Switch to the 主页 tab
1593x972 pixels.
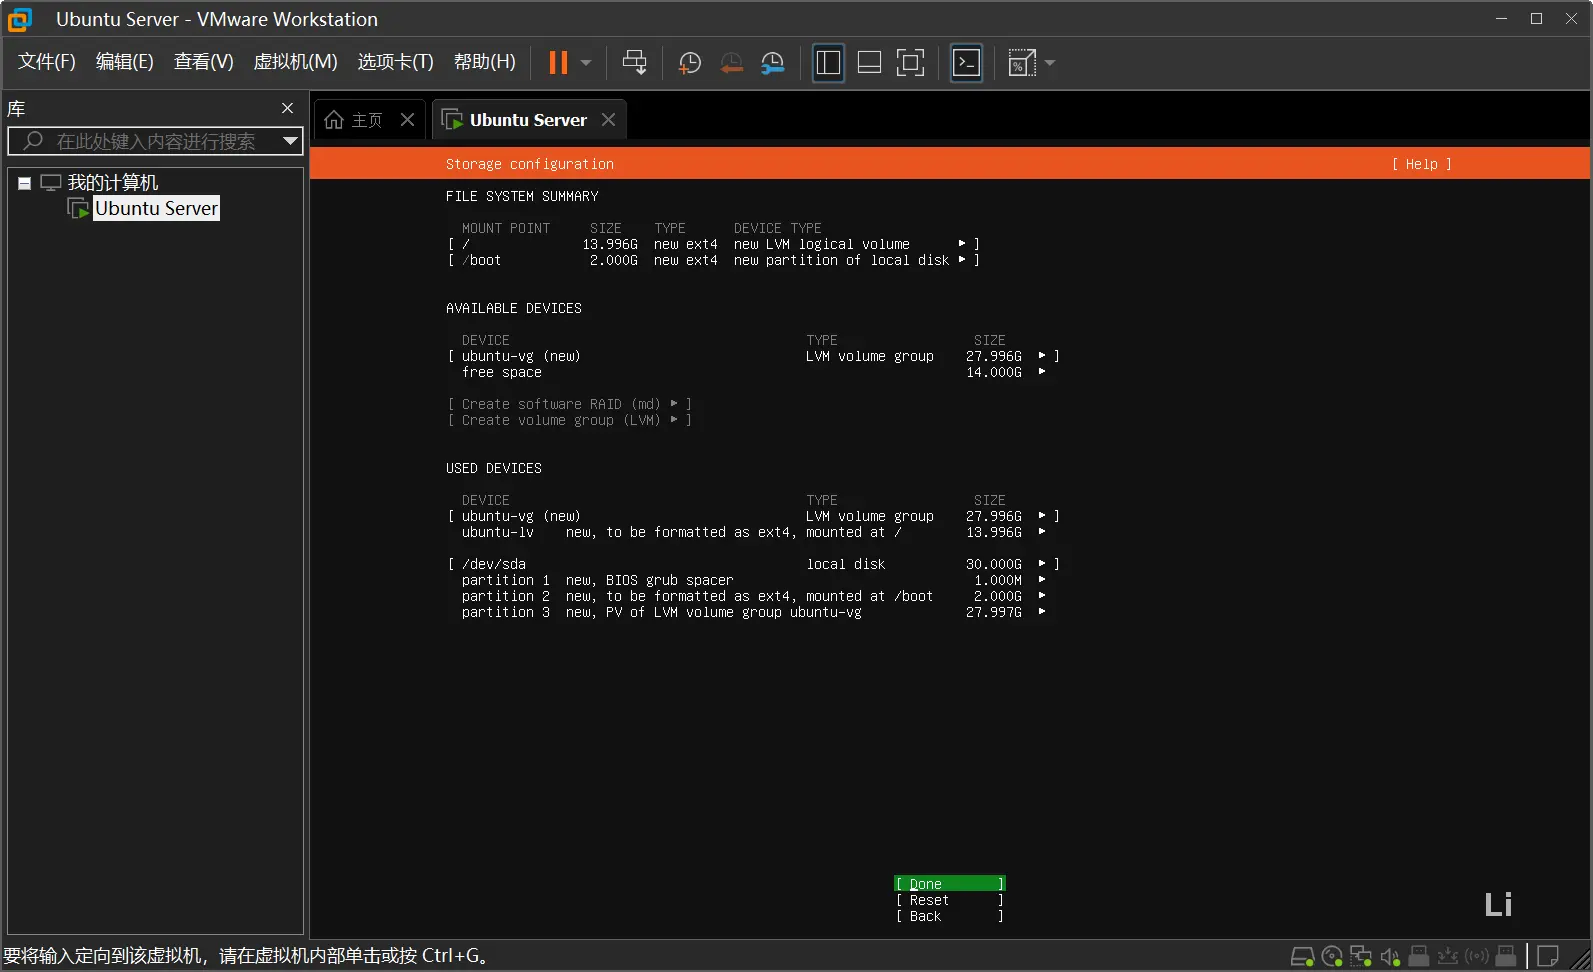click(366, 120)
